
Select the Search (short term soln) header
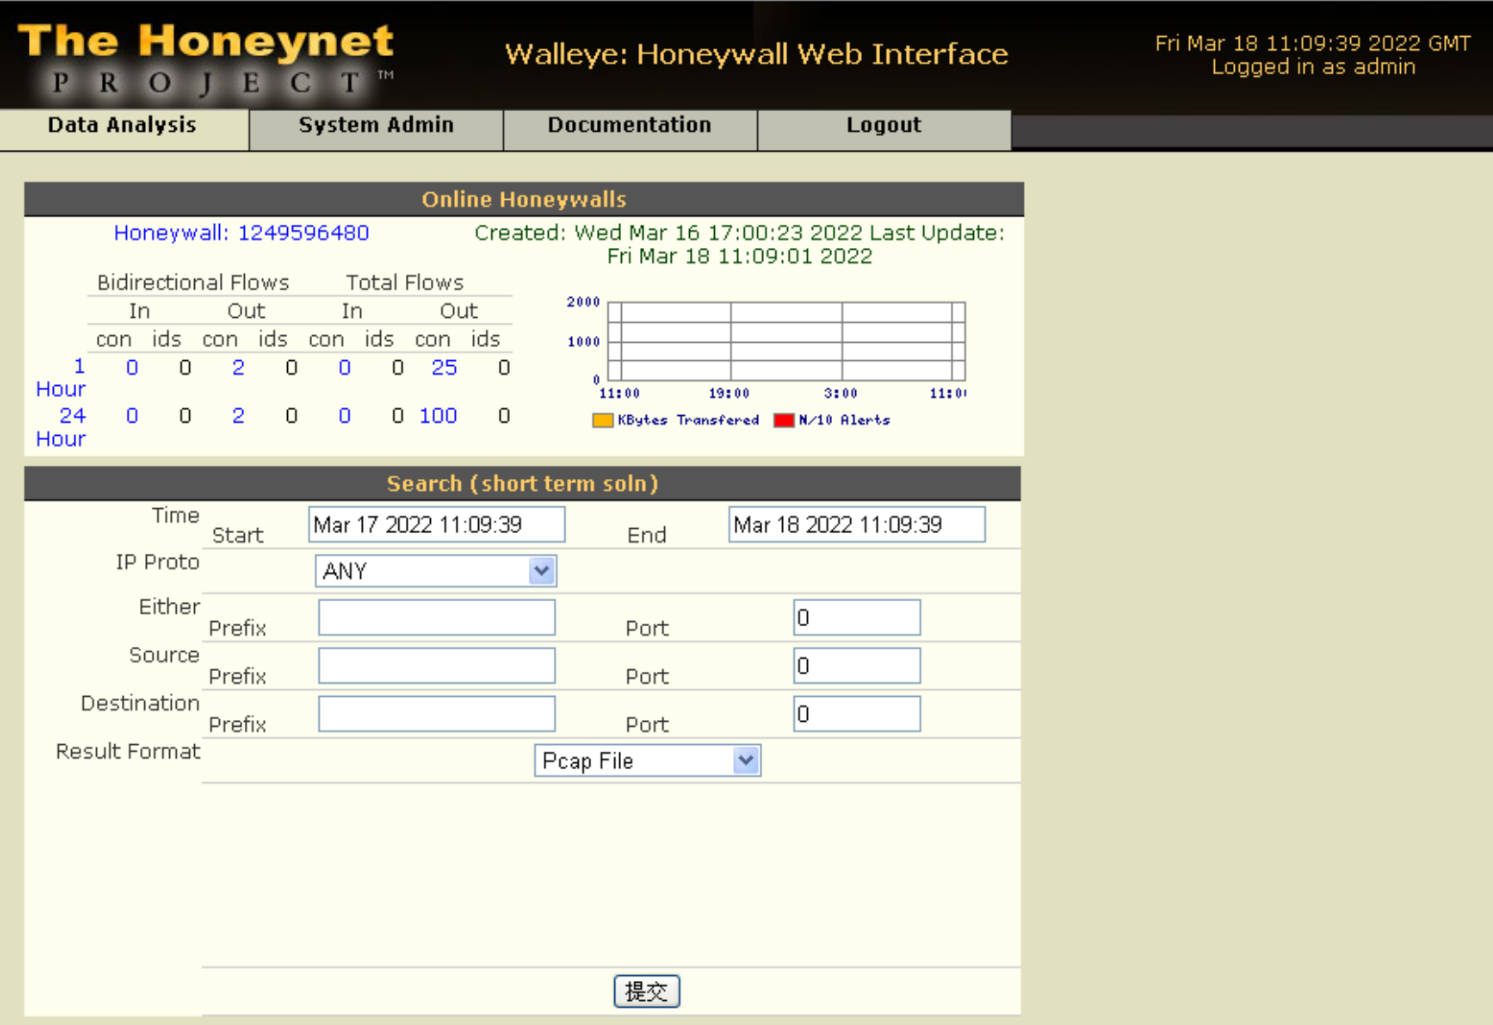tap(523, 483)
